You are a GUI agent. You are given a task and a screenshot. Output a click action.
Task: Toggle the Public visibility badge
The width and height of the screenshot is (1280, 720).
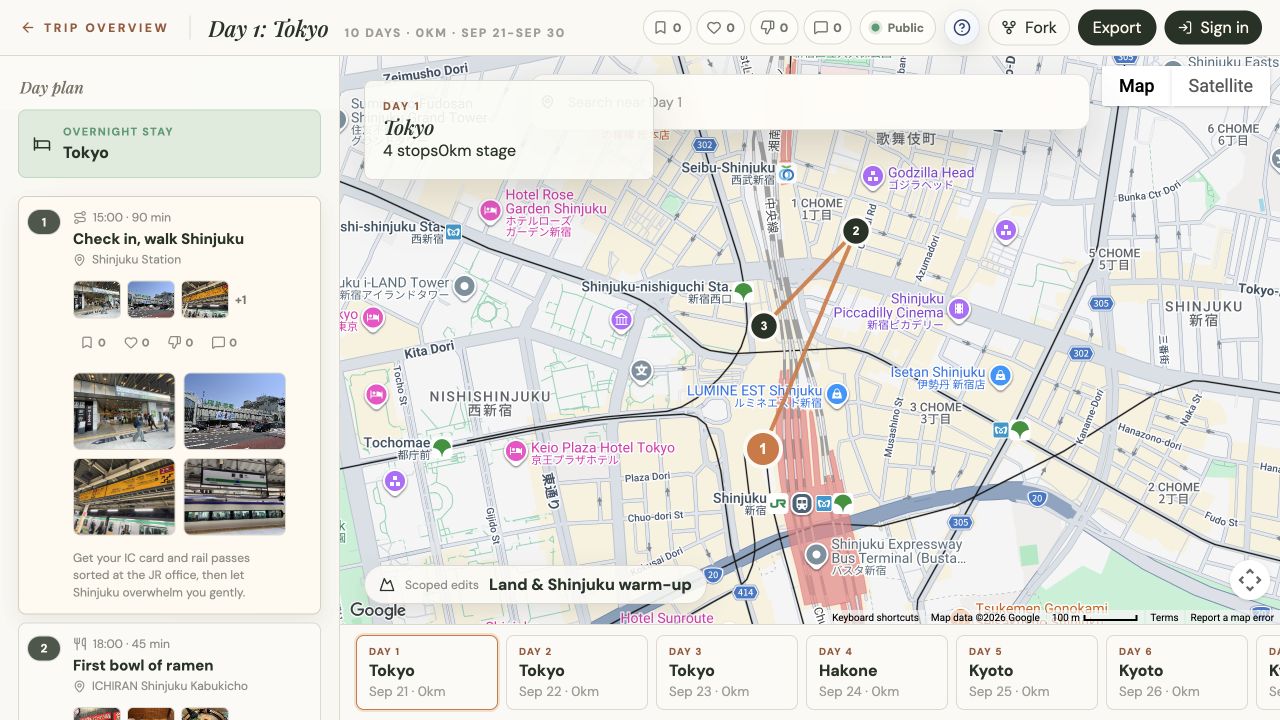897,28
